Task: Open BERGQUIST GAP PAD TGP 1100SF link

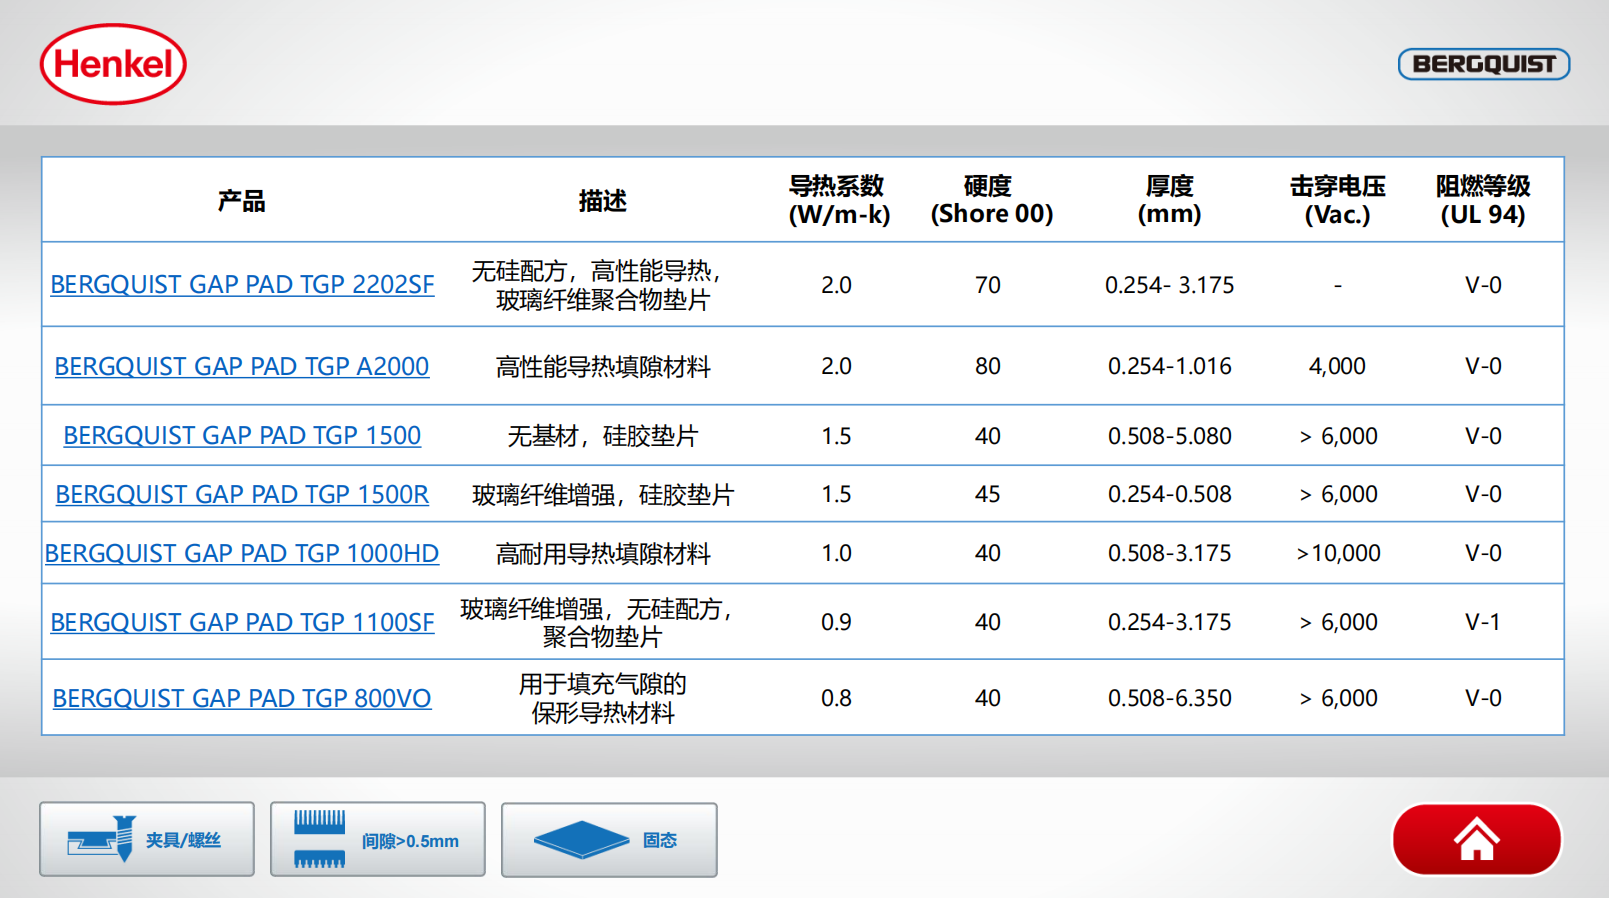Action: click(242, 623)
